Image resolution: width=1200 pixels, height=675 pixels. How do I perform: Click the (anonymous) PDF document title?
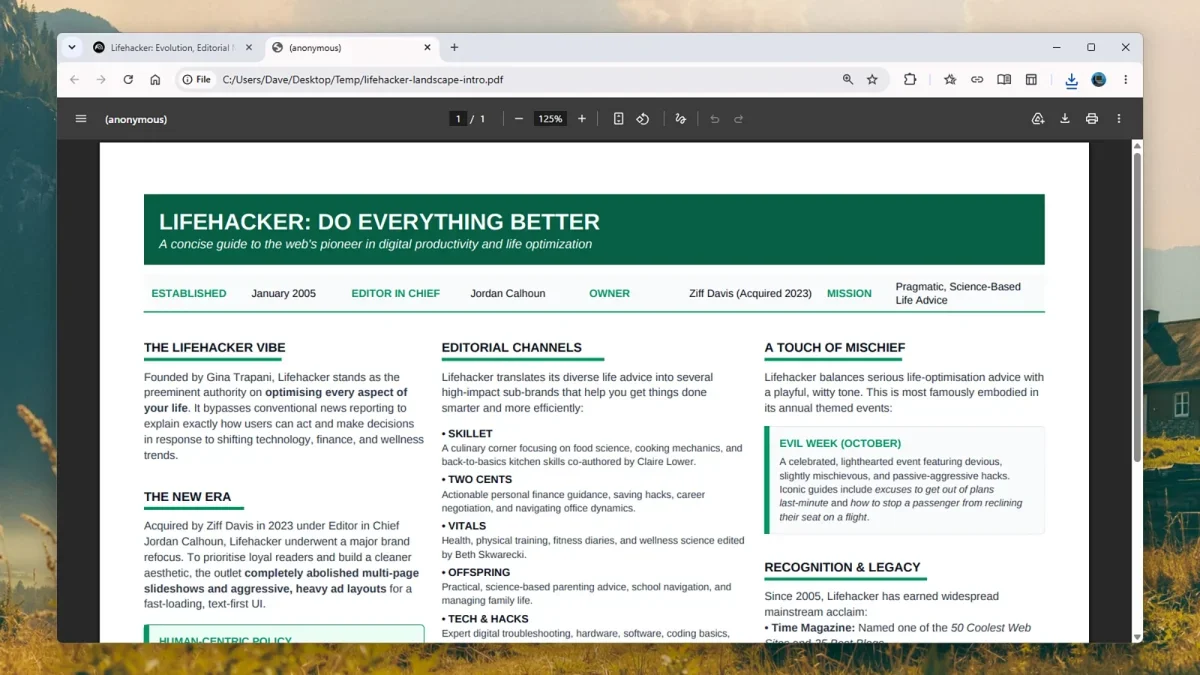tap(136, 119)
